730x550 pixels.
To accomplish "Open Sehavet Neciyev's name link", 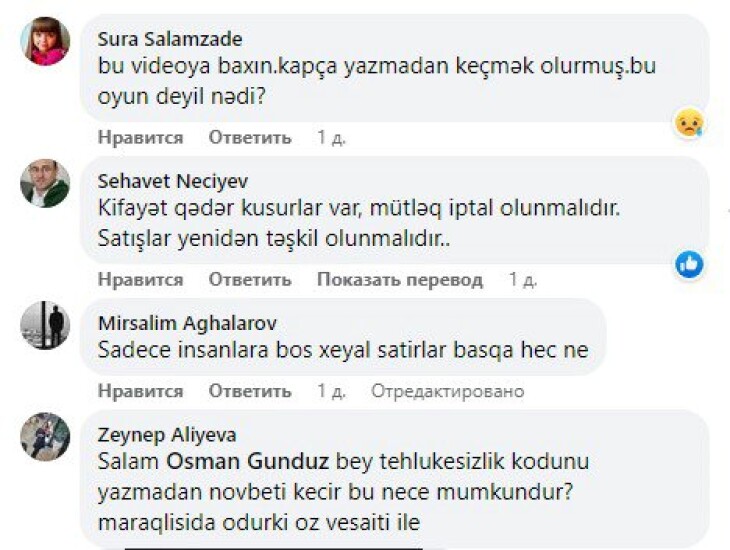I will click(x=173, y=181).
